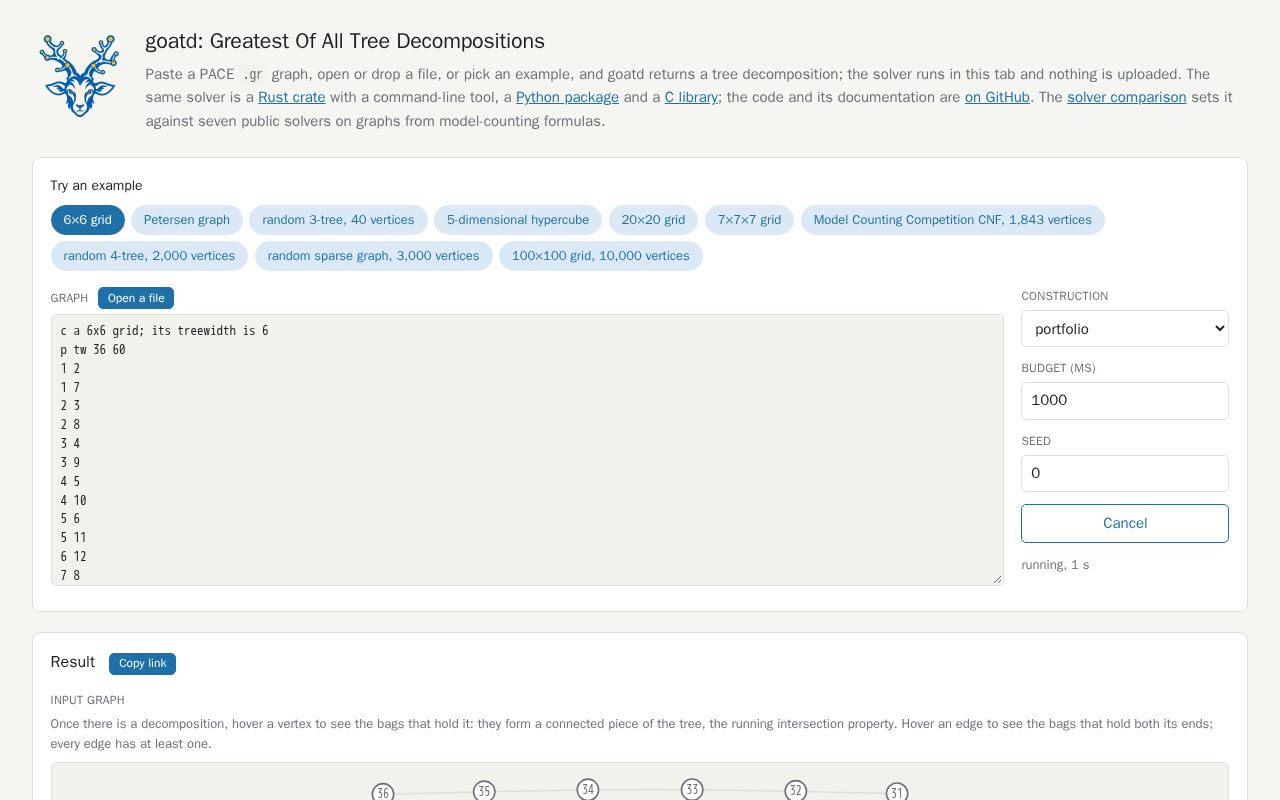Choose random 3-tree, 40 vertices example

click(x=338, y=220)
